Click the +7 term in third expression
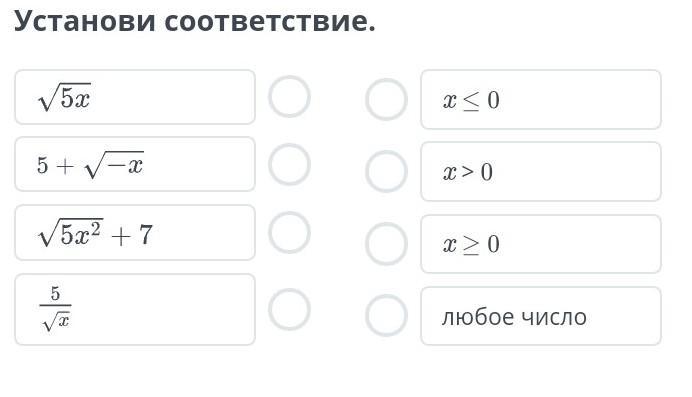This screenshot has height=397, width=692. [132, 235]
